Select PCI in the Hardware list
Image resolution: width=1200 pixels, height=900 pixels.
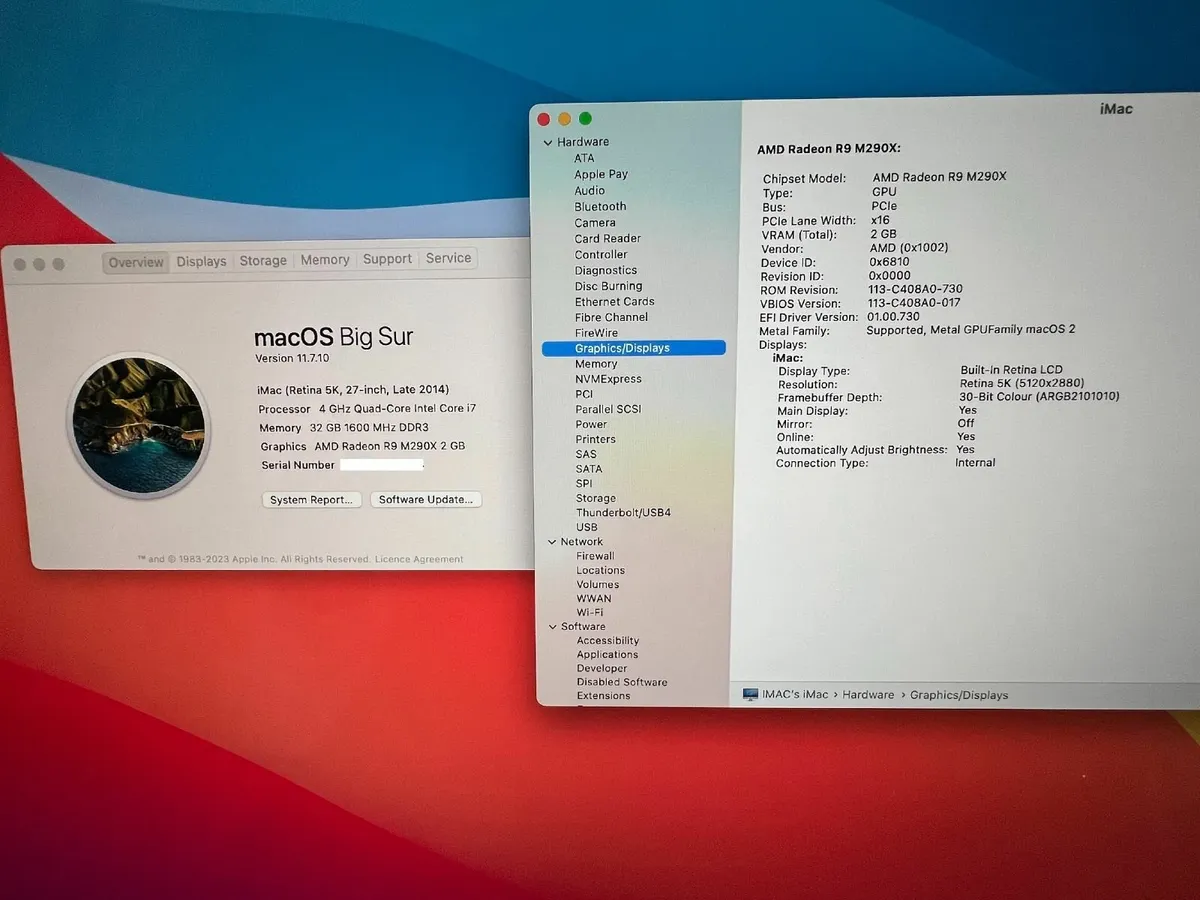pyautogui.click(x=584, y=394)
